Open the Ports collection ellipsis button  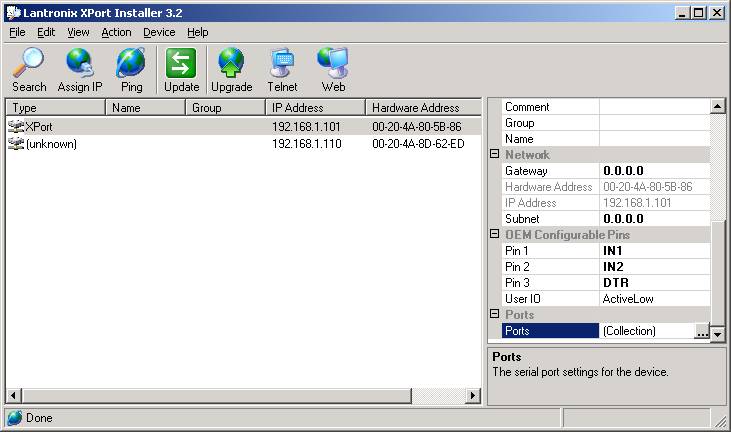click(x=702, y=331)
